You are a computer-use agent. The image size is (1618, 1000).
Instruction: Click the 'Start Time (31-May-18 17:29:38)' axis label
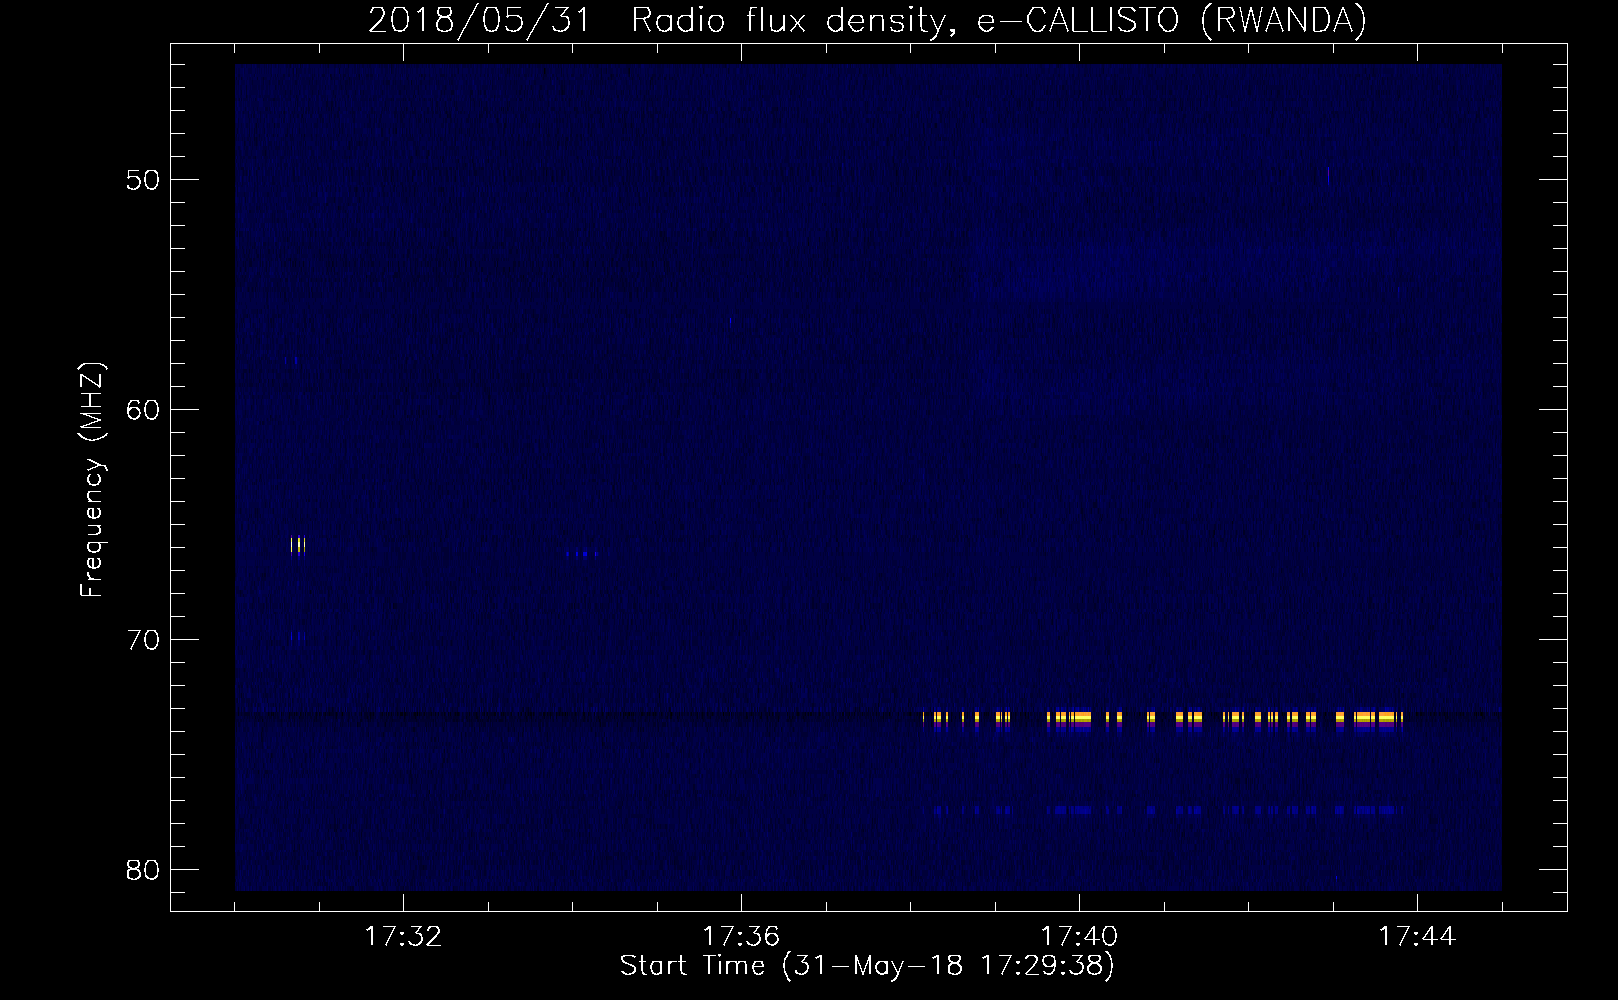pos(867,966)
